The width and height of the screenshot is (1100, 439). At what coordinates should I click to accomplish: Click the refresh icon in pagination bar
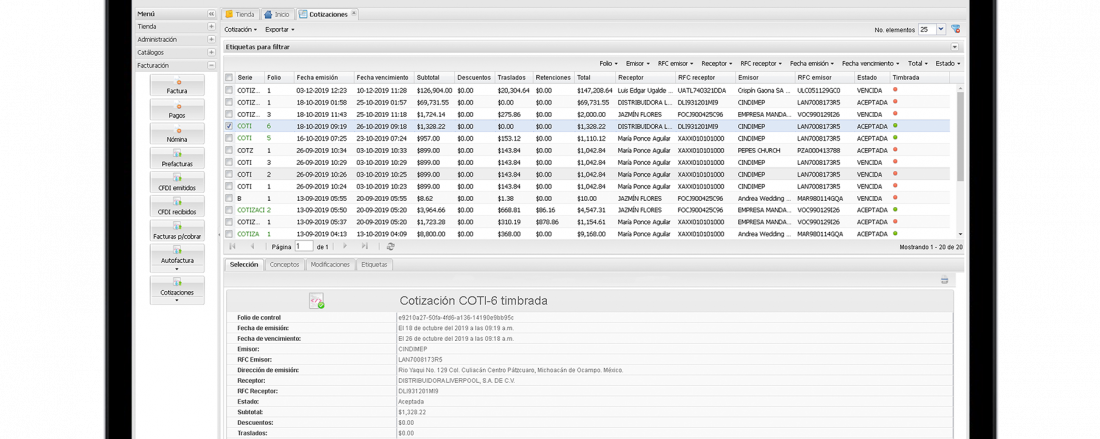(390, 246)
